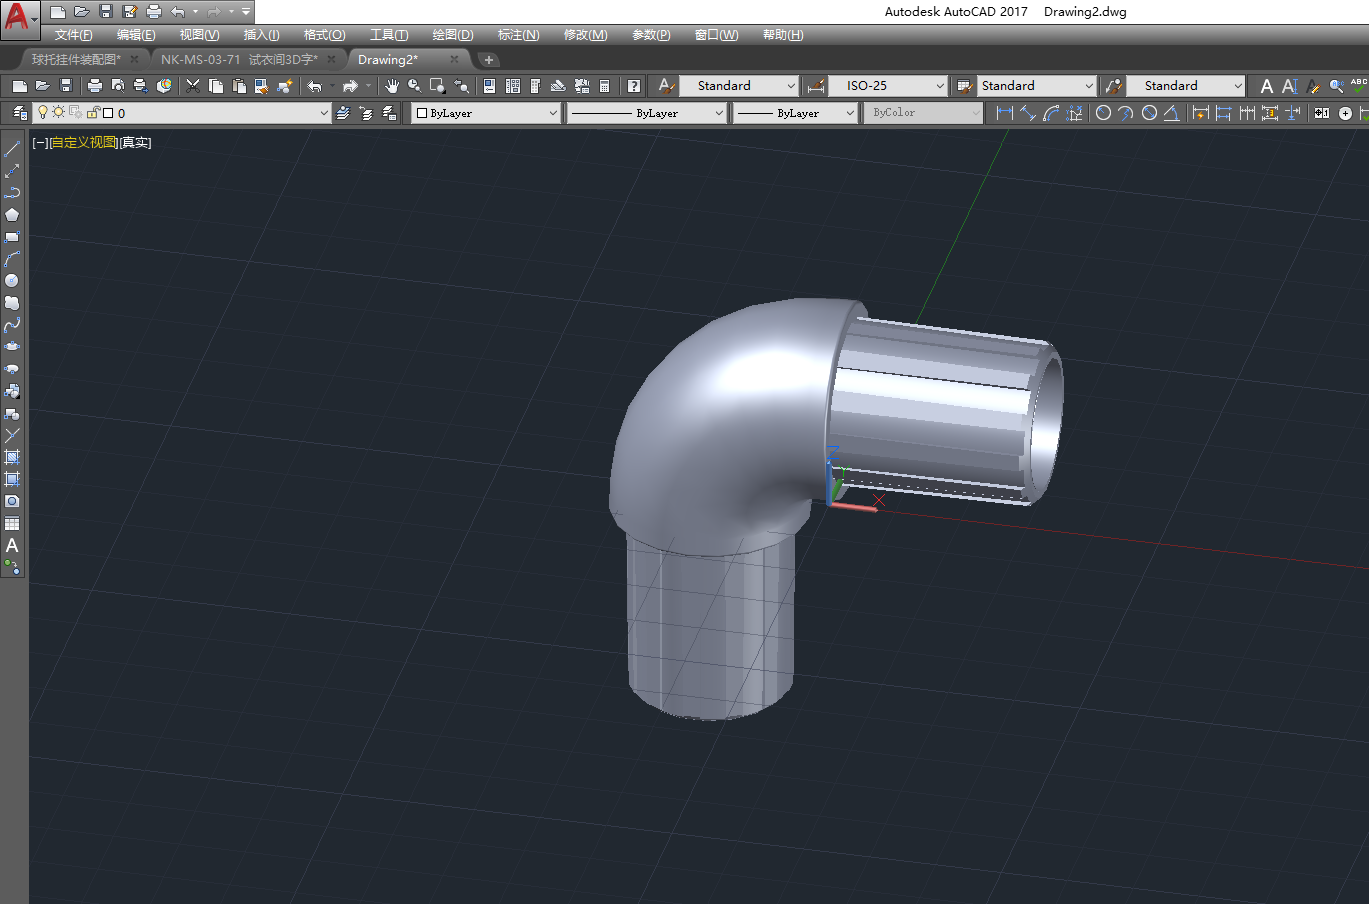This screenshot has width=1369, height=904.
Task: Toggle layer 0 freeze sun icon
Action: (59, 112)
